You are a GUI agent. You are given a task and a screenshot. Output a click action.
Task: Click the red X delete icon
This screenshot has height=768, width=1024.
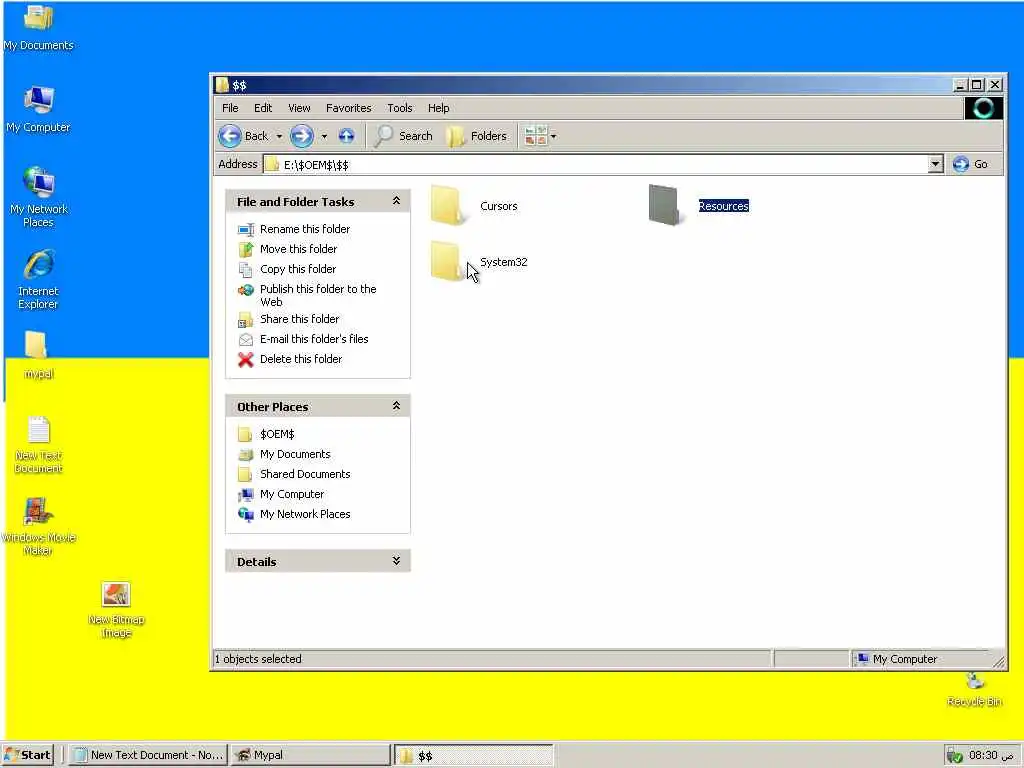[246, 359]
